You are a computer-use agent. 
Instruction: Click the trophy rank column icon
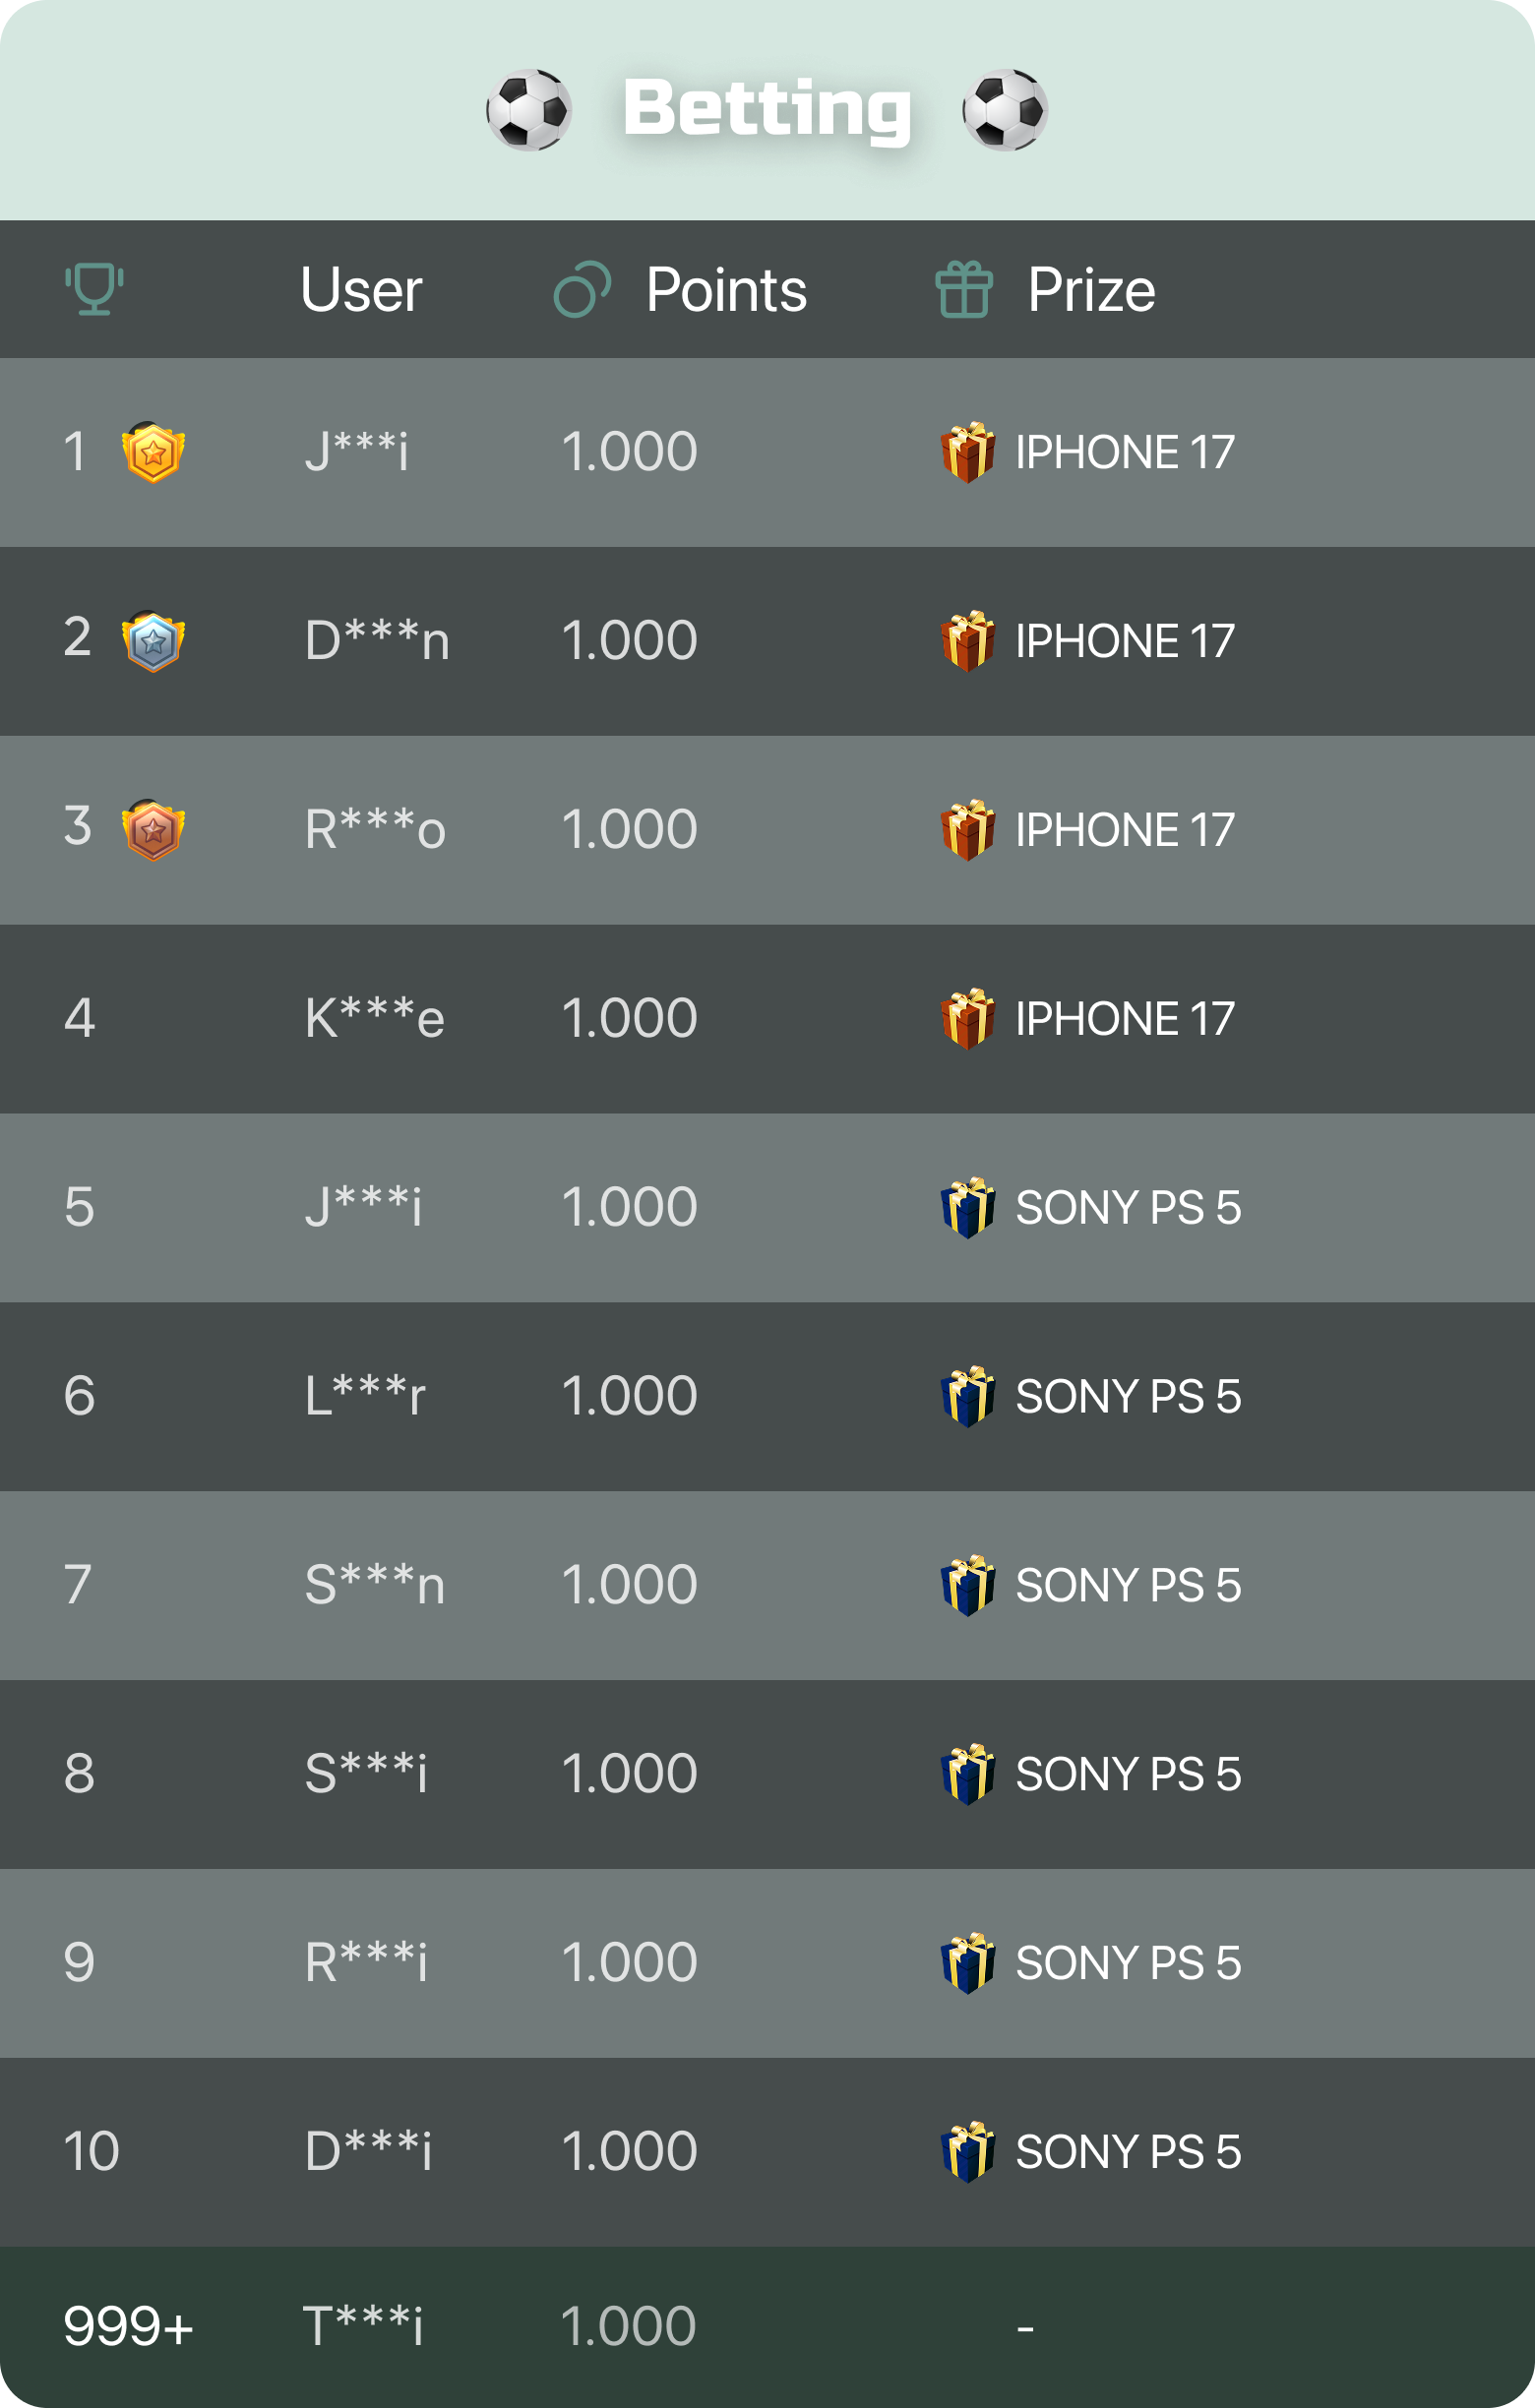point(94,289)
